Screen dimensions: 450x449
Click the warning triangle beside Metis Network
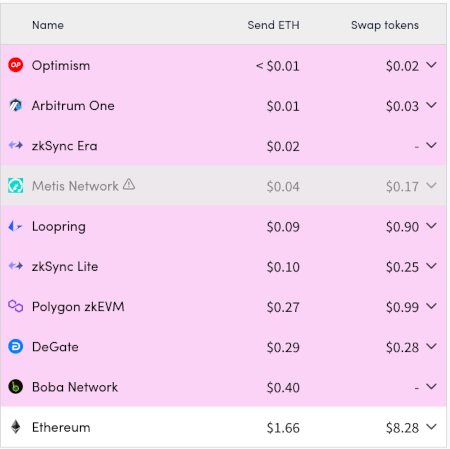tap(129, 184)
